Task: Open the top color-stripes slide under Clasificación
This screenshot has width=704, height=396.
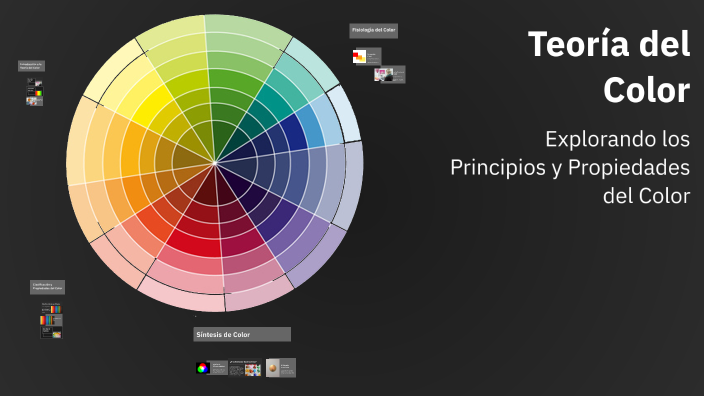Action: point(52,308)
